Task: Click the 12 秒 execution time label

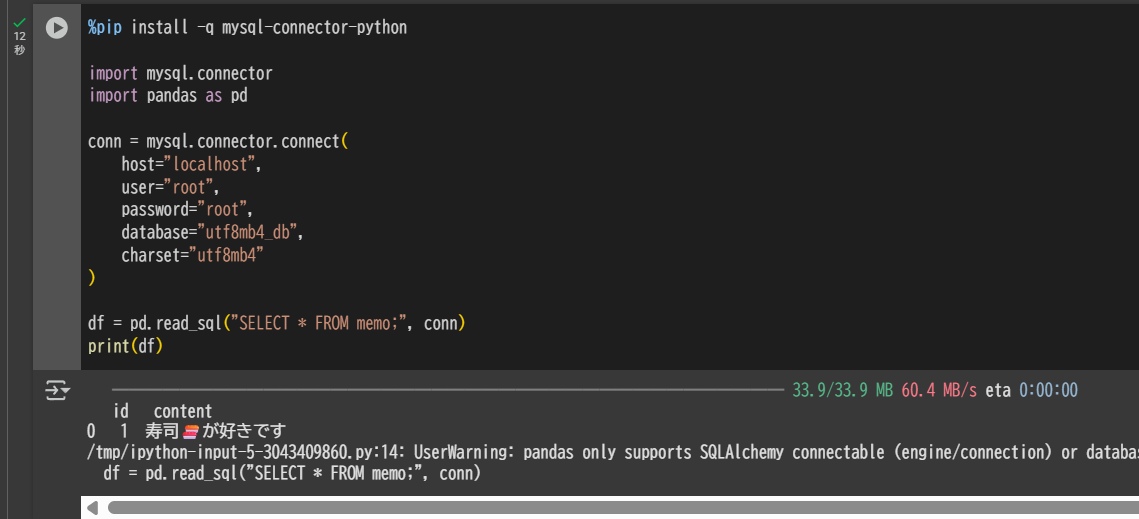Action: [20, 43]
